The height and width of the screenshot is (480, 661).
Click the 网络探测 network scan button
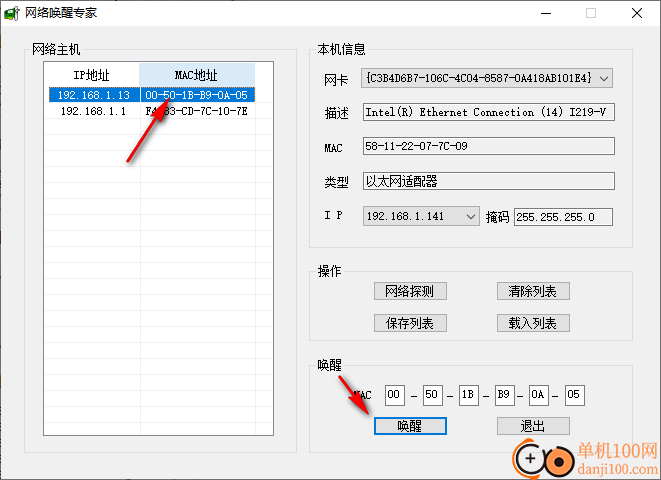click(410, 291)
